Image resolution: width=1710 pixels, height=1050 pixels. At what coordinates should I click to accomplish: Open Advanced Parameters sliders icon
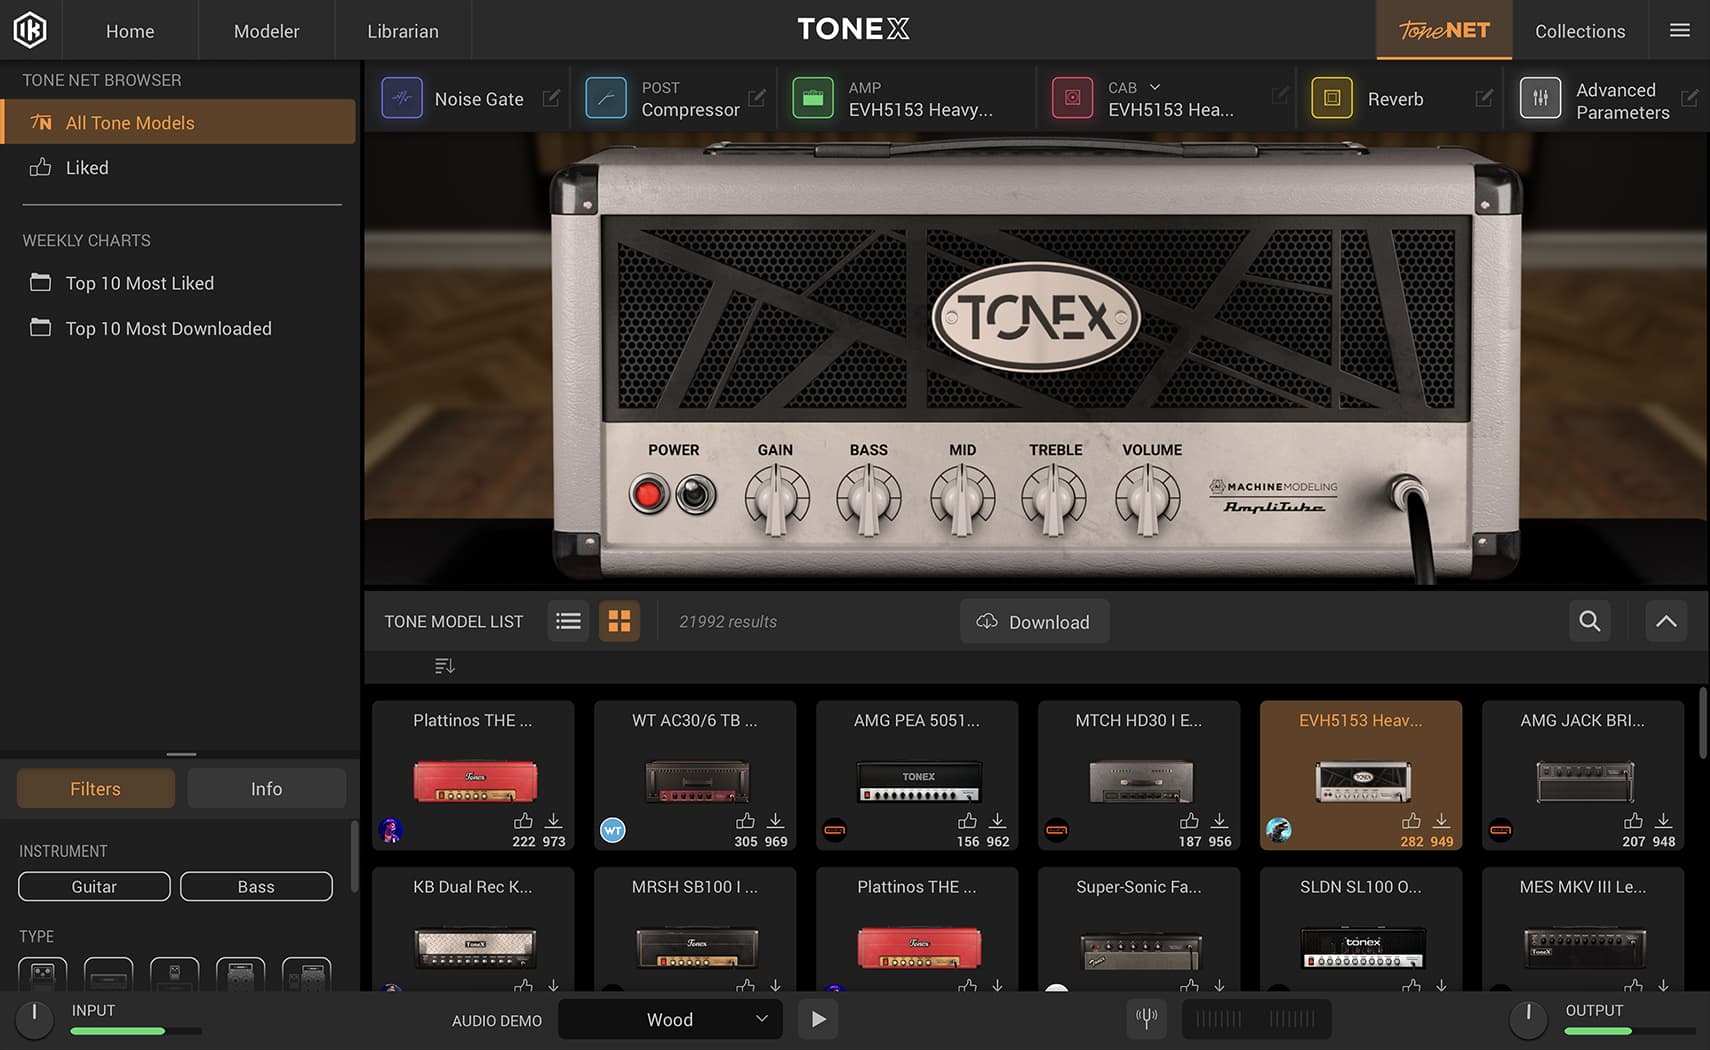[x=1541, y=97]
